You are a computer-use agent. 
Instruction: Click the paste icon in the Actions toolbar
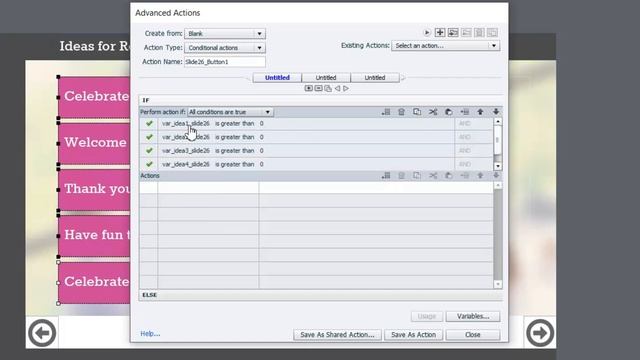pyautogui.click(x=449, y=176)
